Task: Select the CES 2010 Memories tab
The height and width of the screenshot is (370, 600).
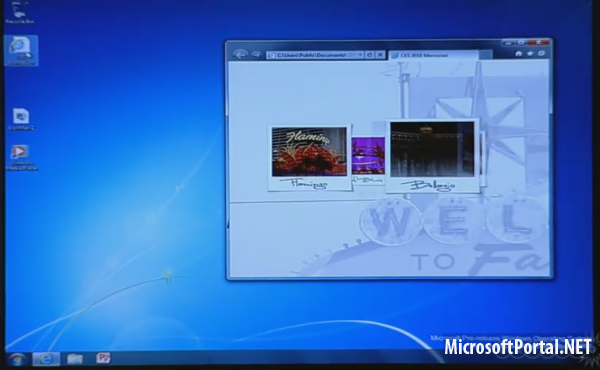Action: pyautogui.click(x=433, y=55)
